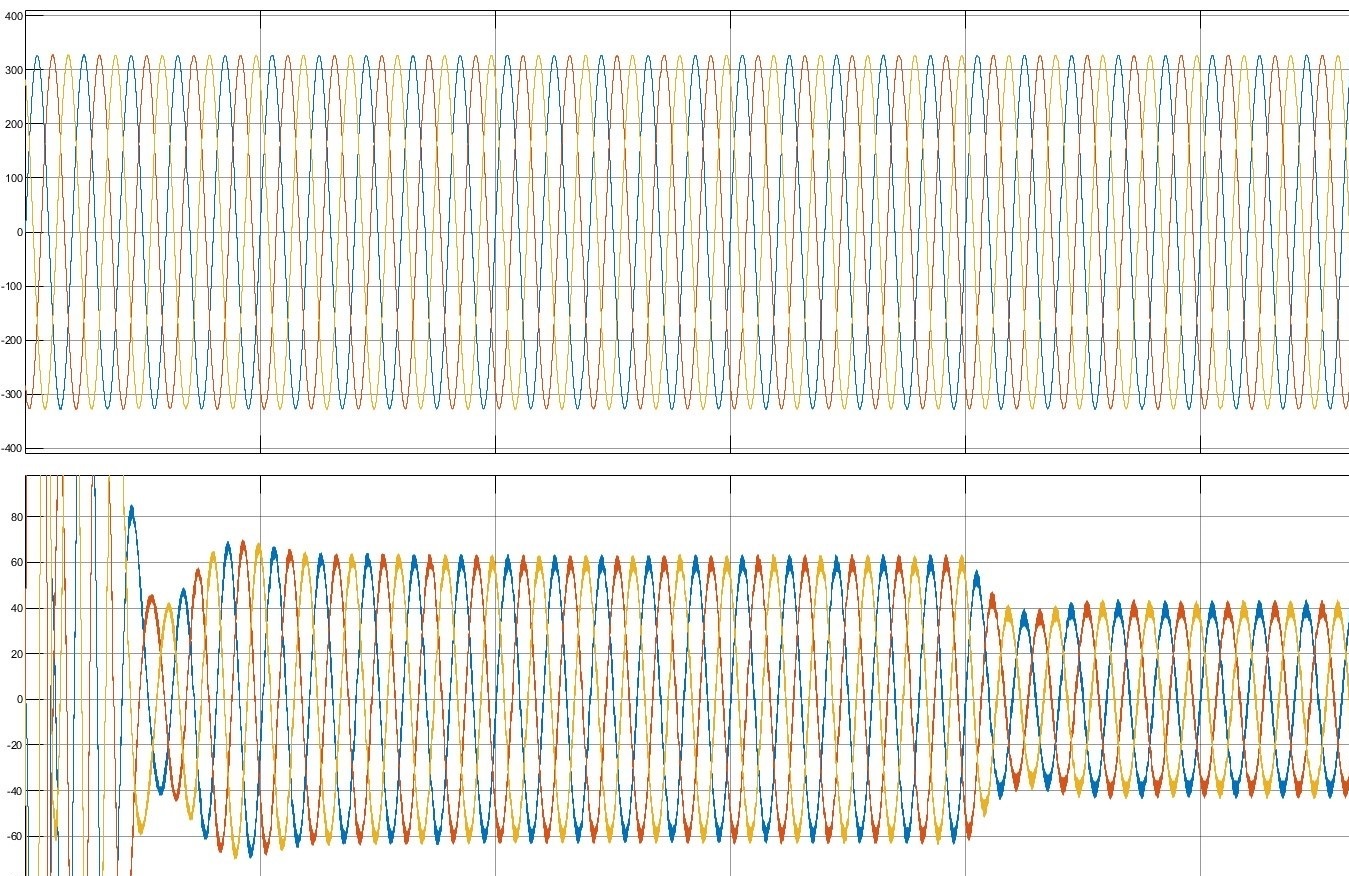Click the -300 tick label on upper plot
This screenshot has height=876, width=1349.
click(10, 395)
